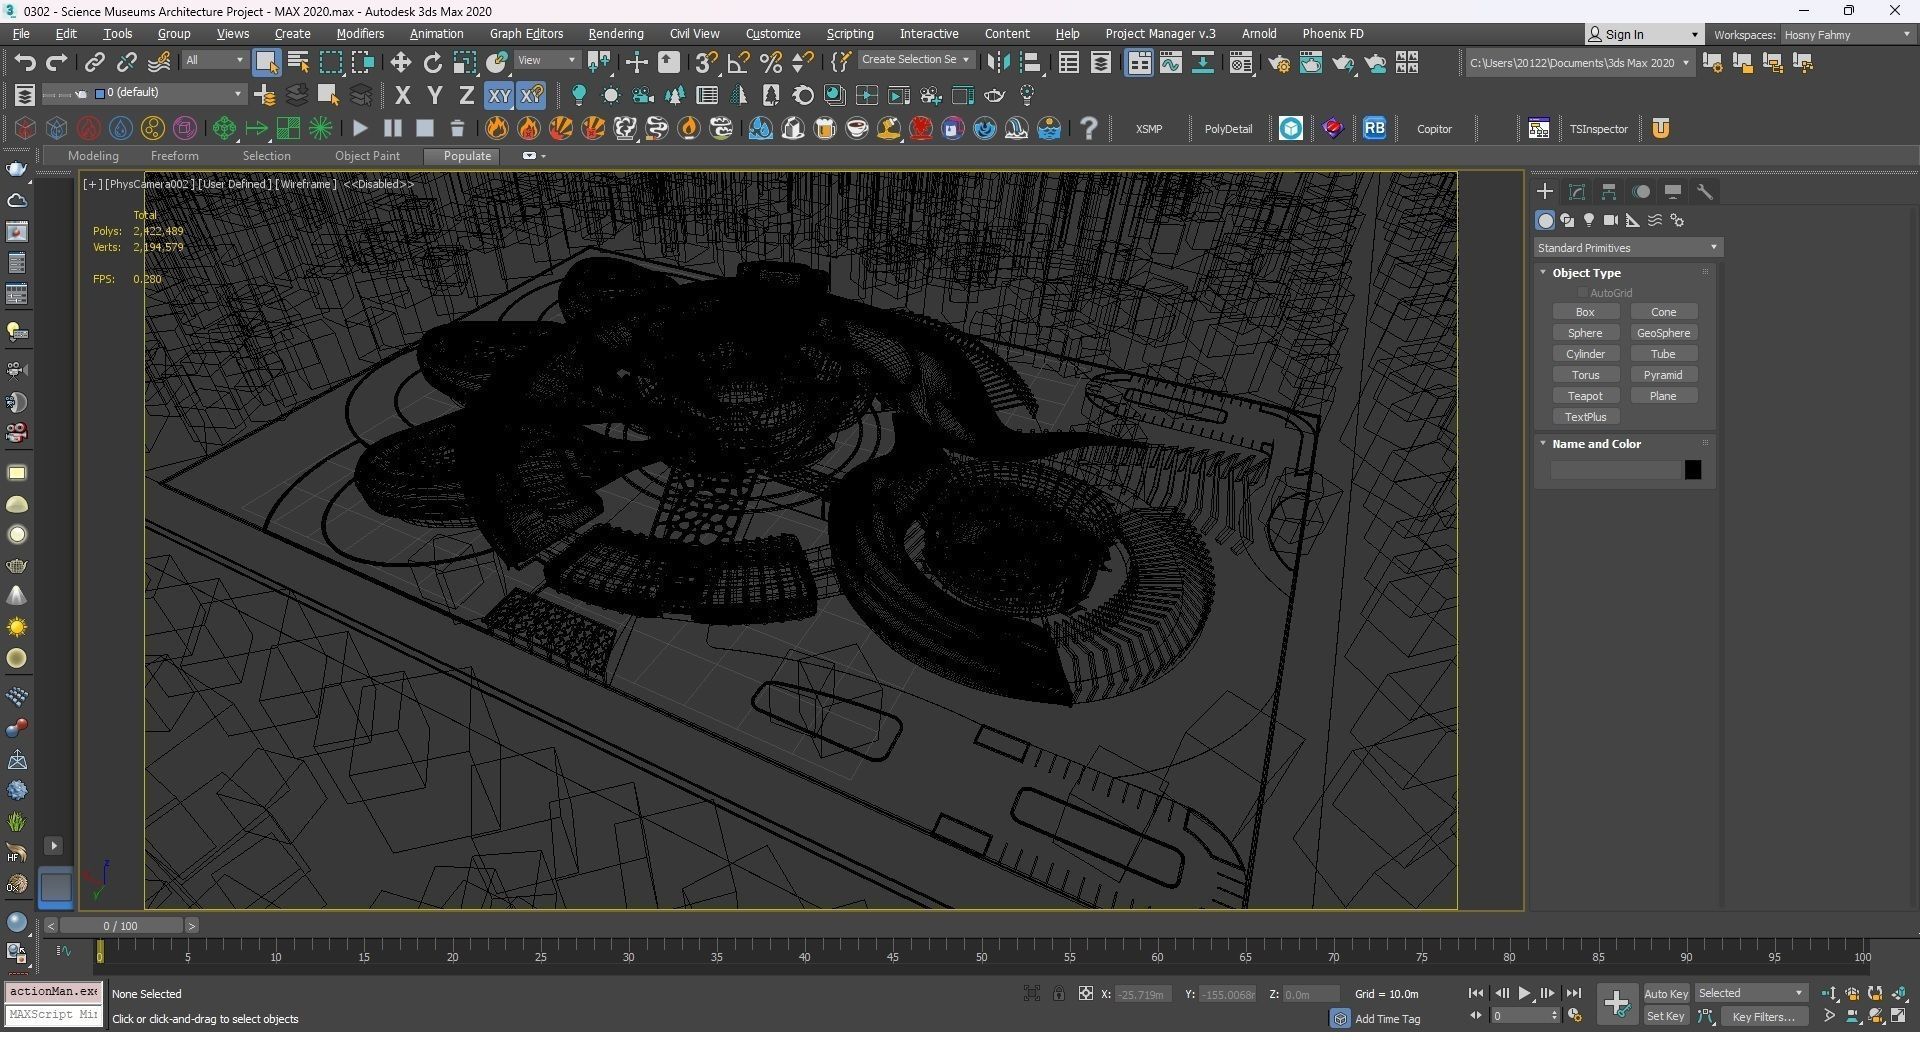
Task: Click the question mark help icon
Action: tap(1089, 129)
